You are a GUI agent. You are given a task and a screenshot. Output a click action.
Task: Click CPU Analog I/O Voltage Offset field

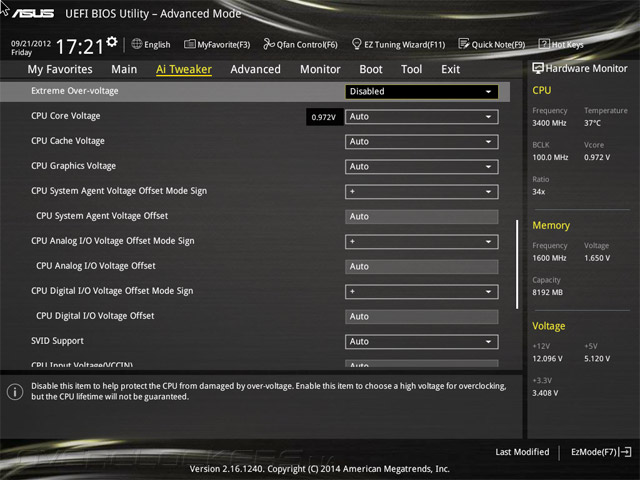click(x=422, y=267)
